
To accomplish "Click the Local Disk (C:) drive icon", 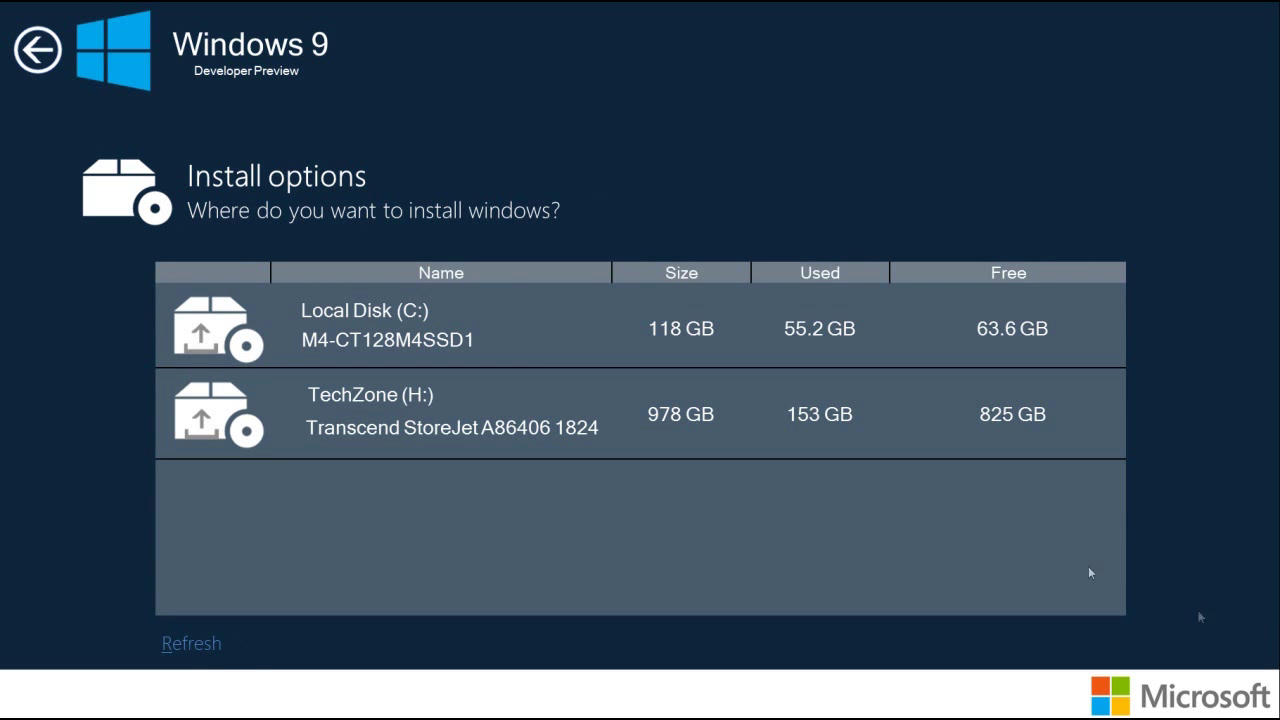I will coord(218,328).
